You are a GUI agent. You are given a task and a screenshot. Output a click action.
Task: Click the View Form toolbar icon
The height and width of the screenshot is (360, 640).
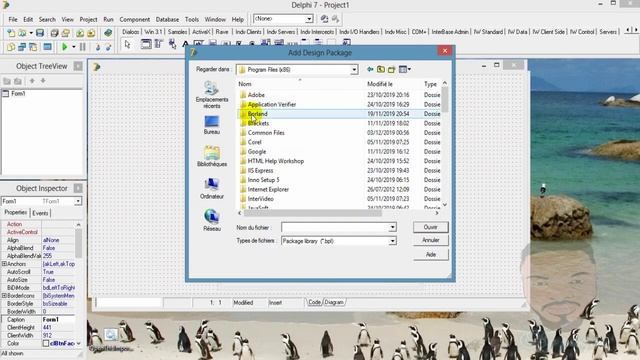[x=22, y=47]
